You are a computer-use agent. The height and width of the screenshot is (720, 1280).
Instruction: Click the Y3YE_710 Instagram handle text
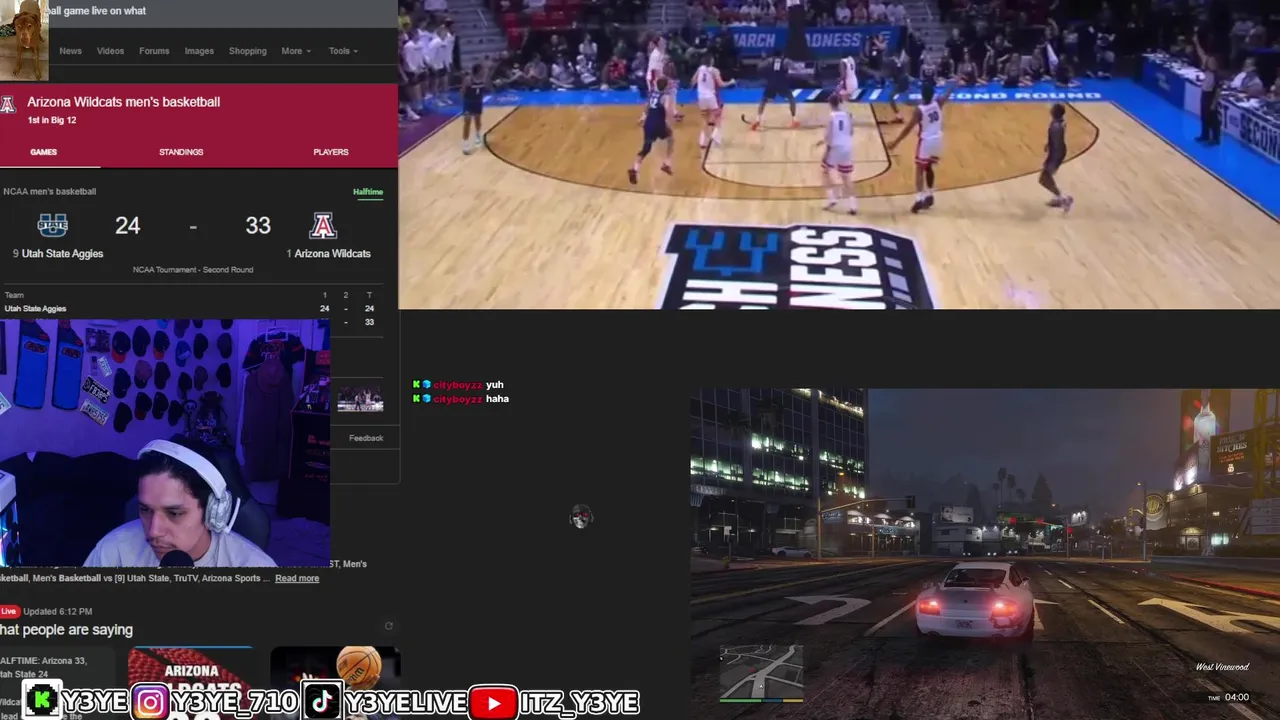pyautogui.click(x=234, y=703)
